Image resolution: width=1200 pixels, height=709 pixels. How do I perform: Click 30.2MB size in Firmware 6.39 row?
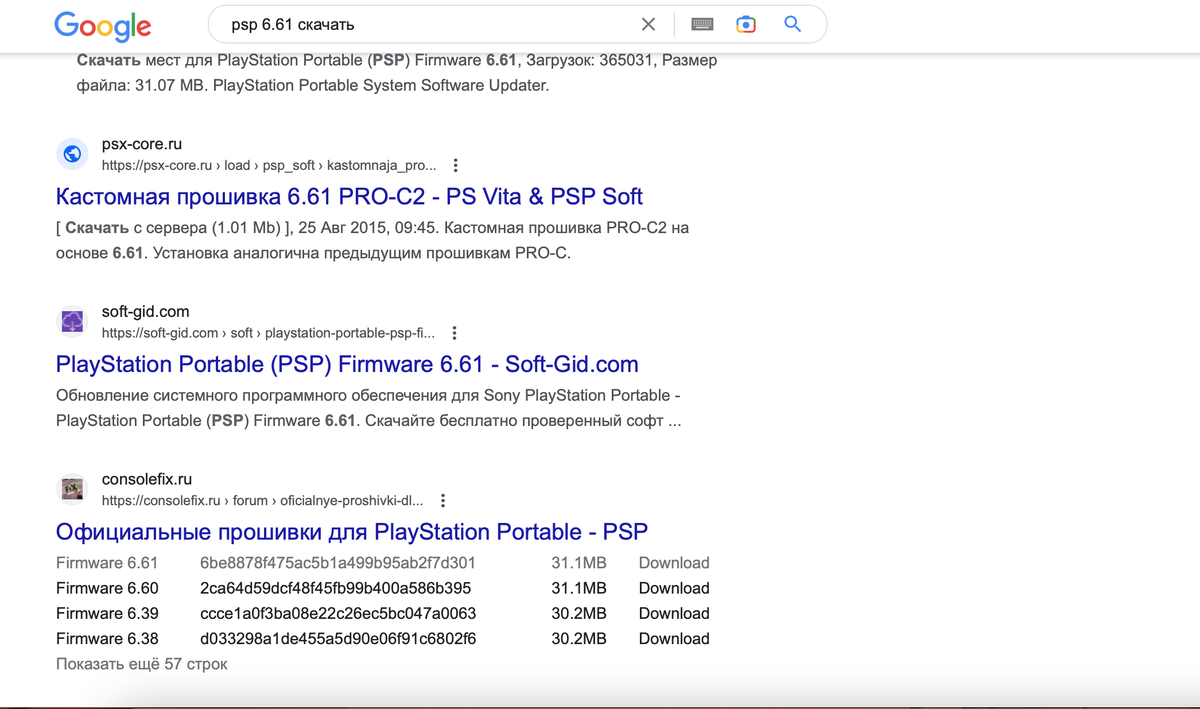click(x=579, y=613)
